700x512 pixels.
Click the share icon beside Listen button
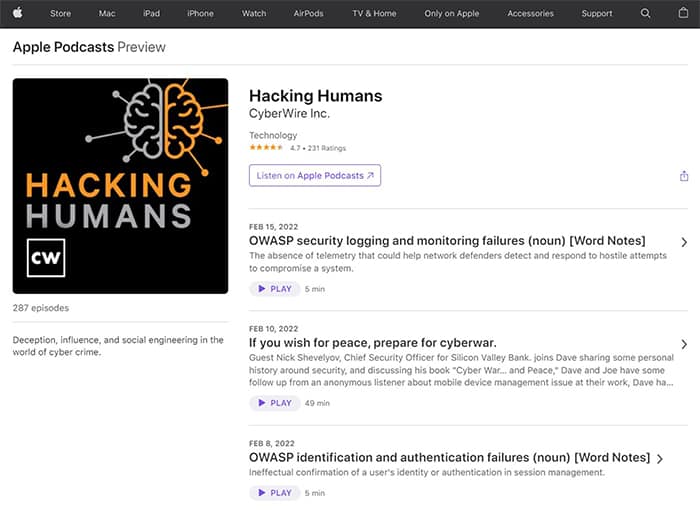point(683,176)
